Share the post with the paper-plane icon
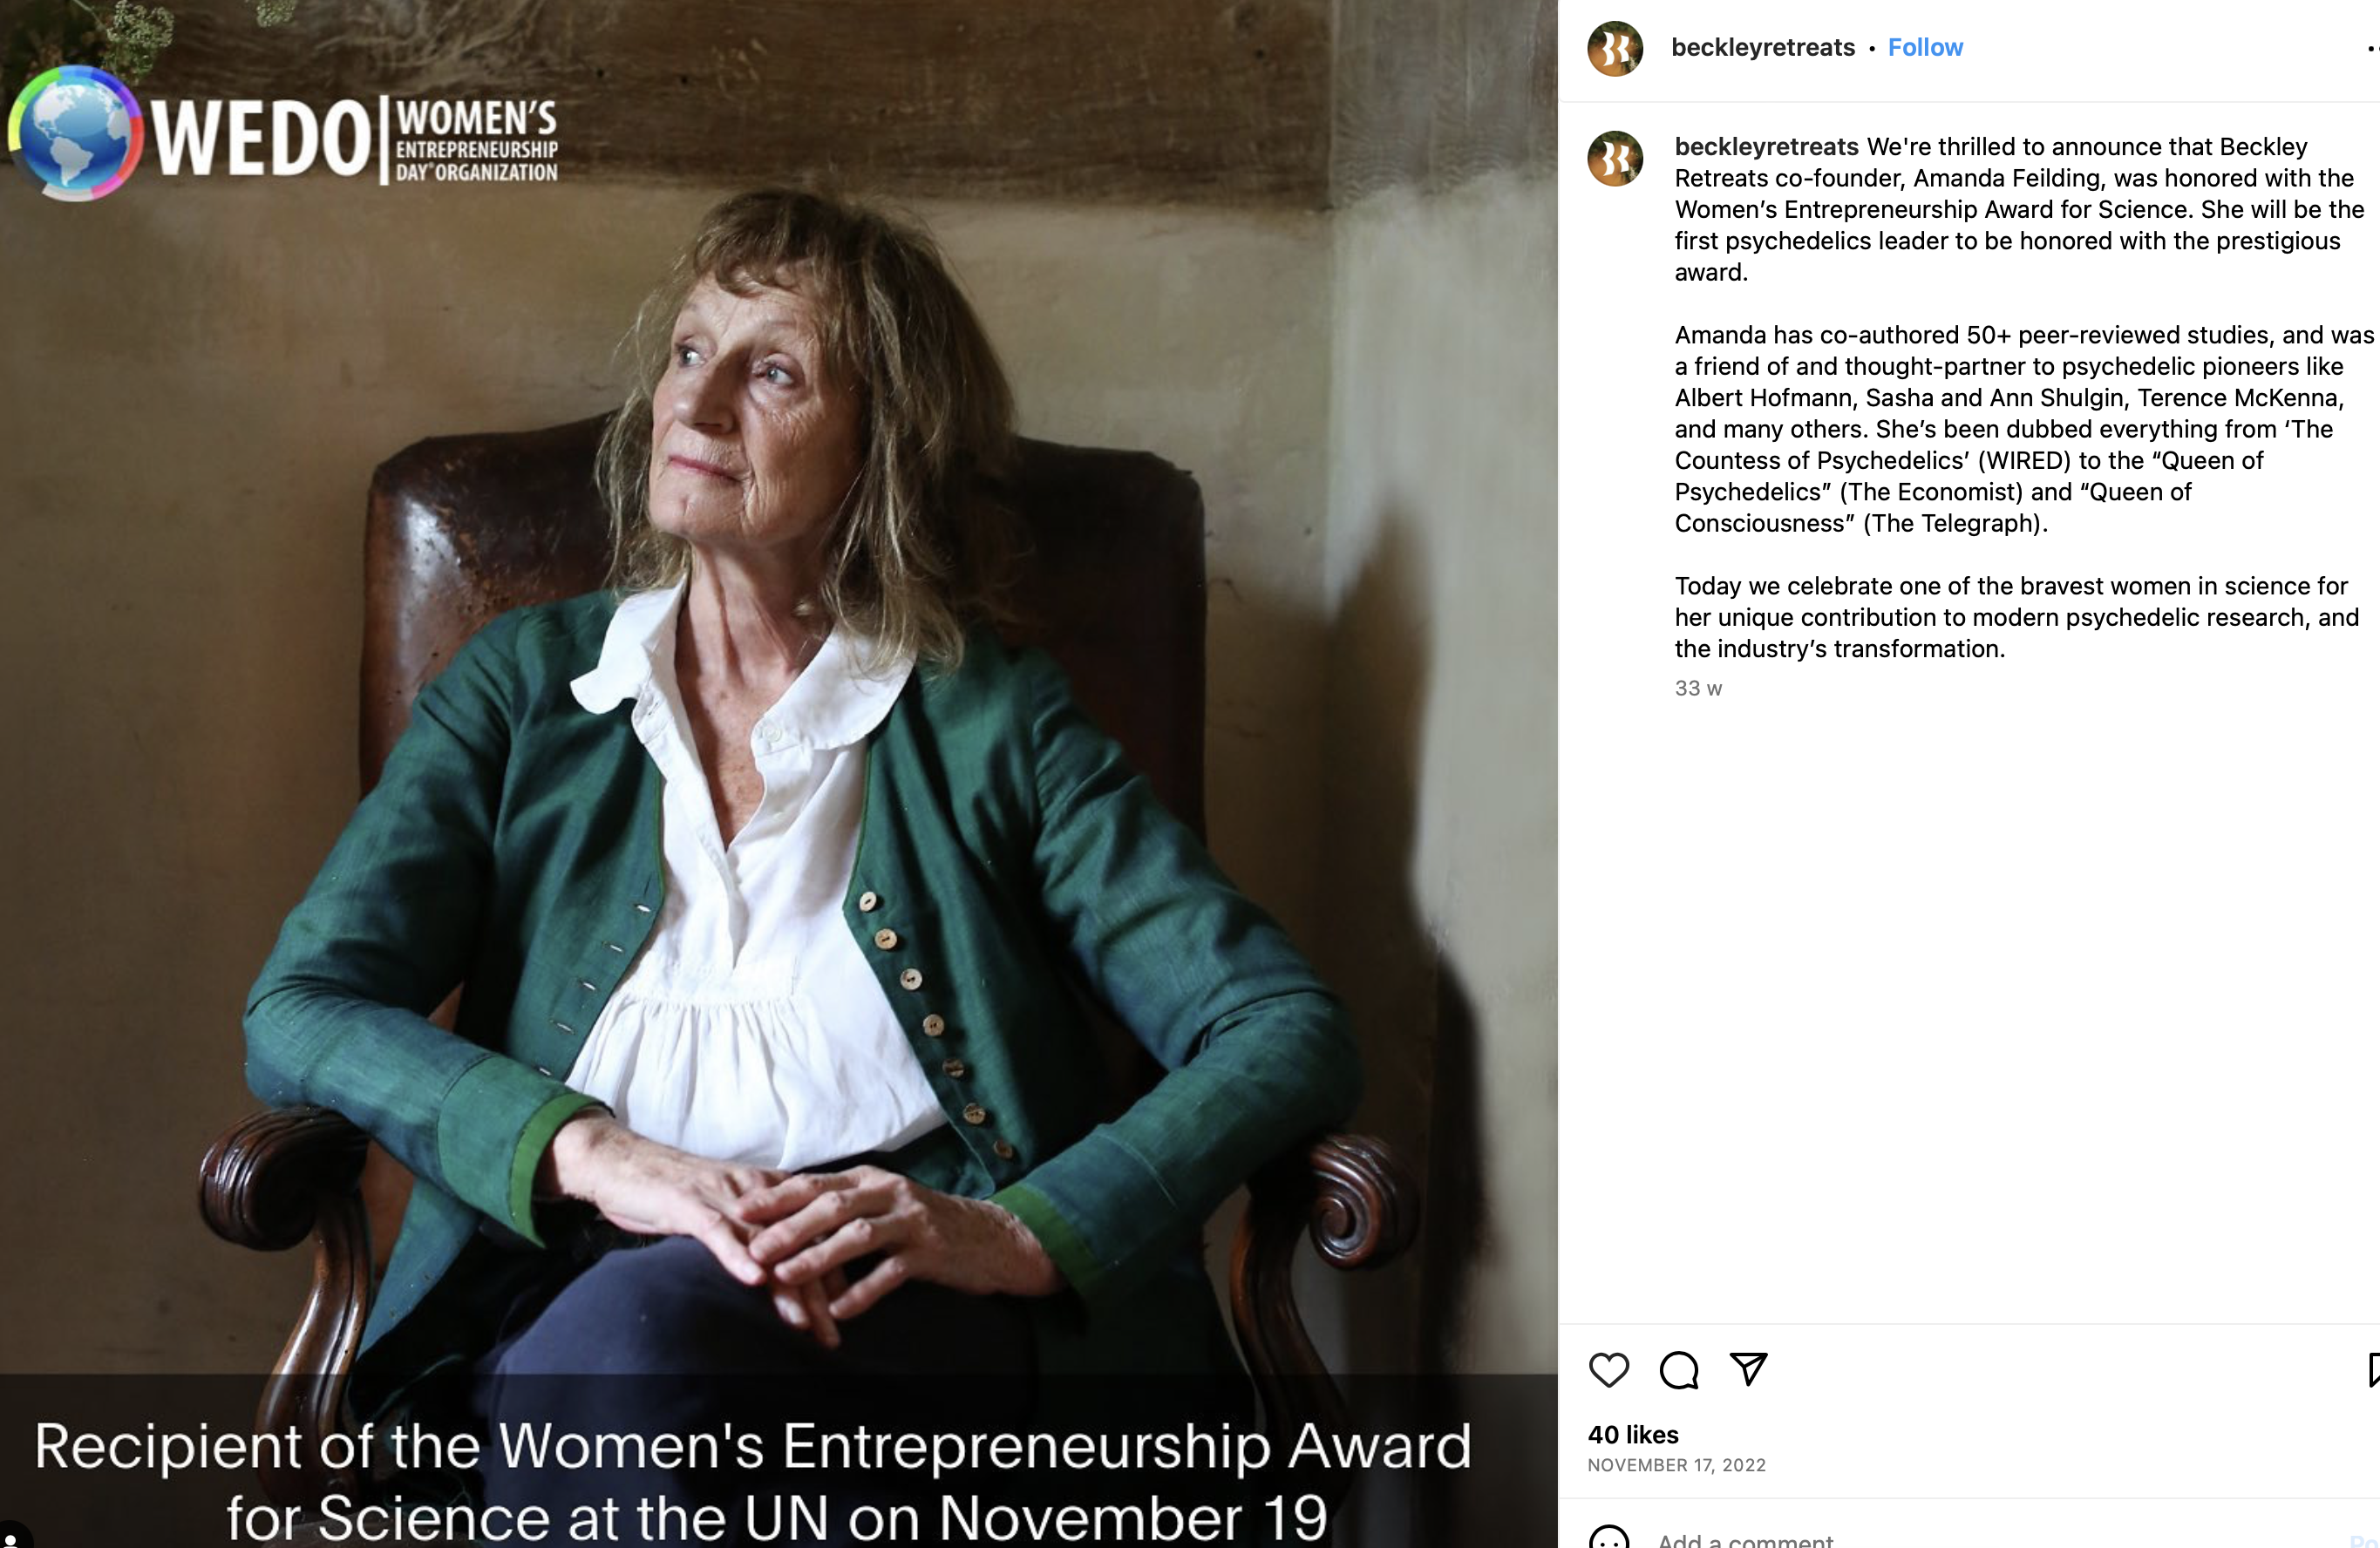Screen dimensions: 2380x1548 pos(1748,1369)
